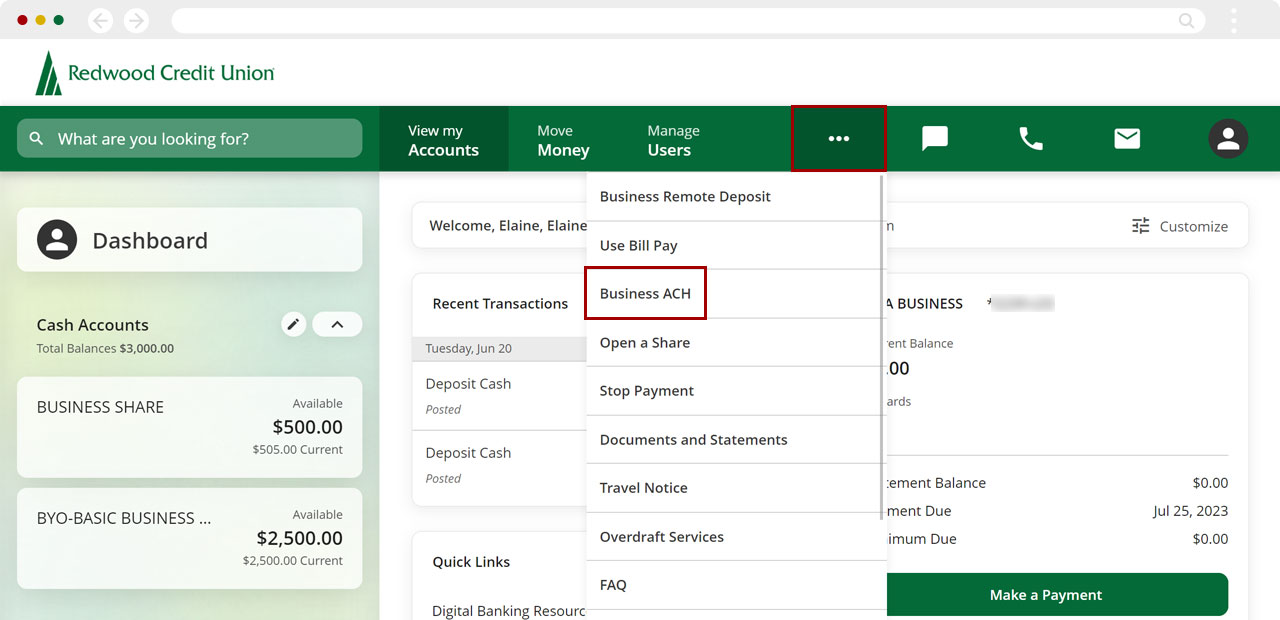
Task: Open the Manage Users tab
Action: [x=673, y=140]
